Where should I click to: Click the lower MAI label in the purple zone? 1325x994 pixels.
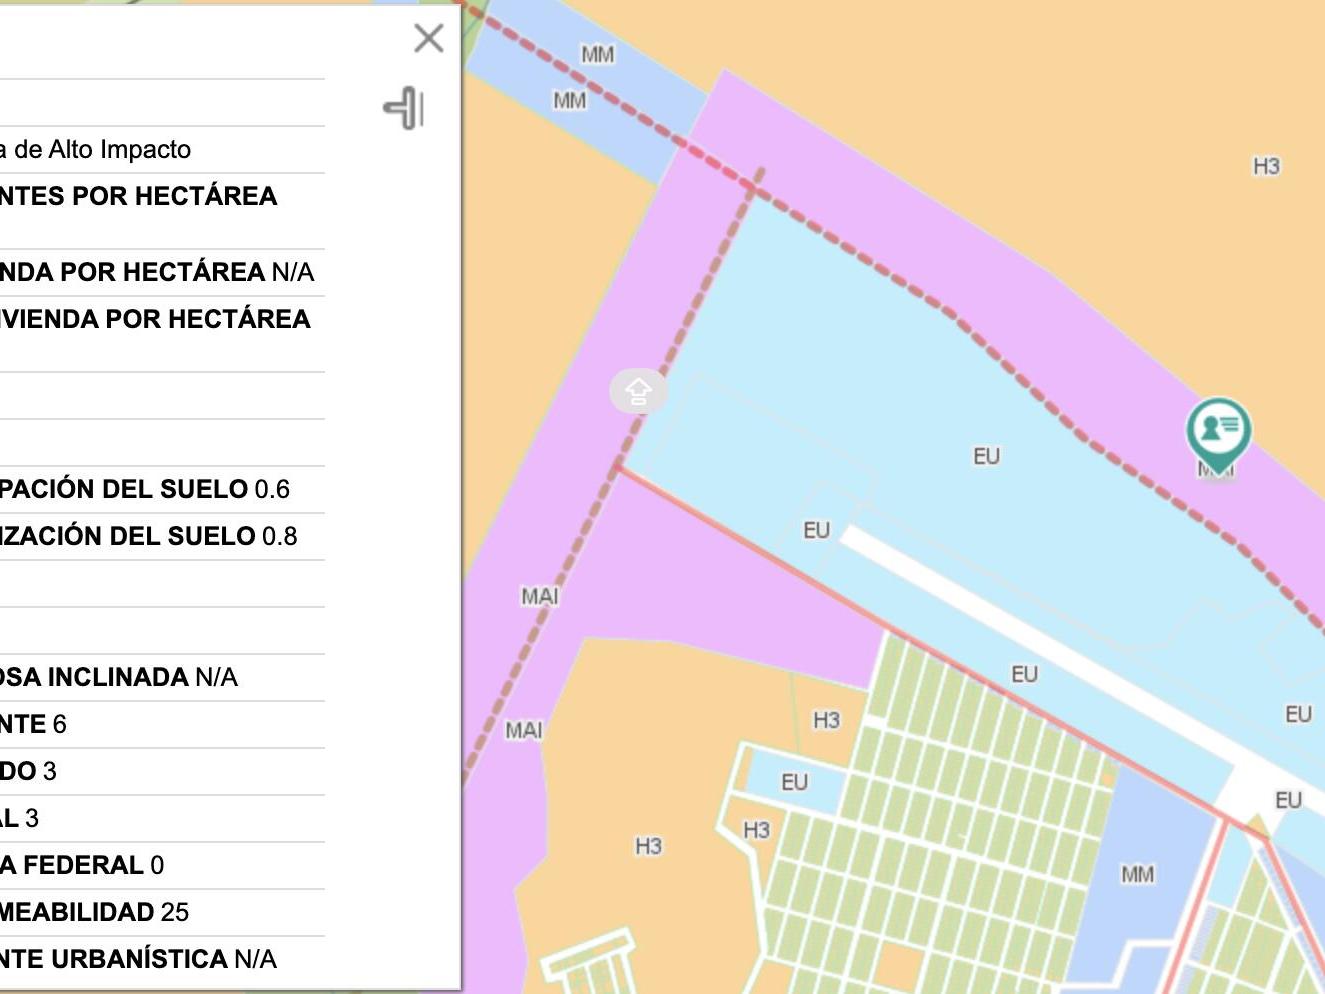[x=523, y=730]
